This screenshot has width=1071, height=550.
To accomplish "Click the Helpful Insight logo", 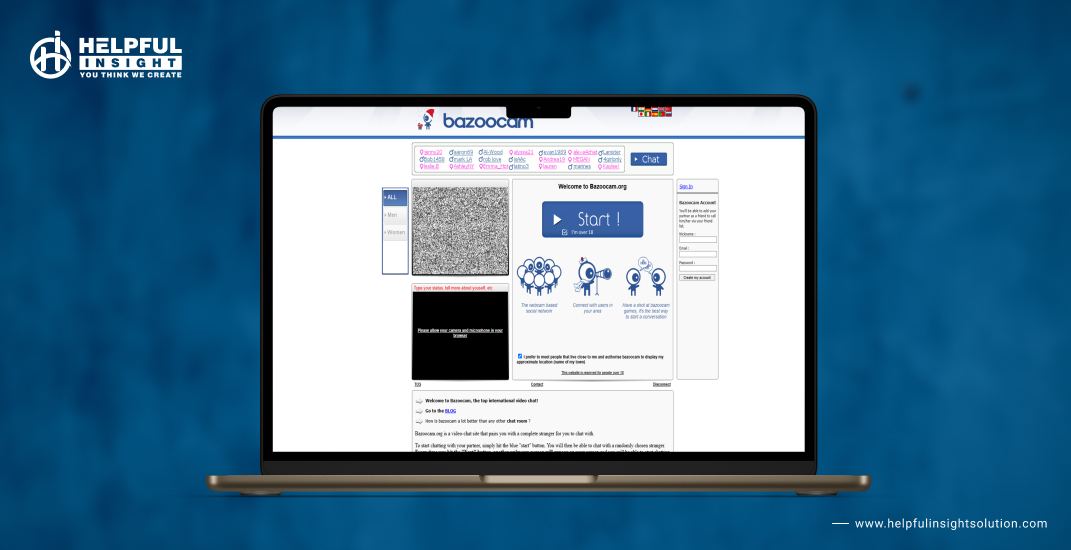I will 106,55.
